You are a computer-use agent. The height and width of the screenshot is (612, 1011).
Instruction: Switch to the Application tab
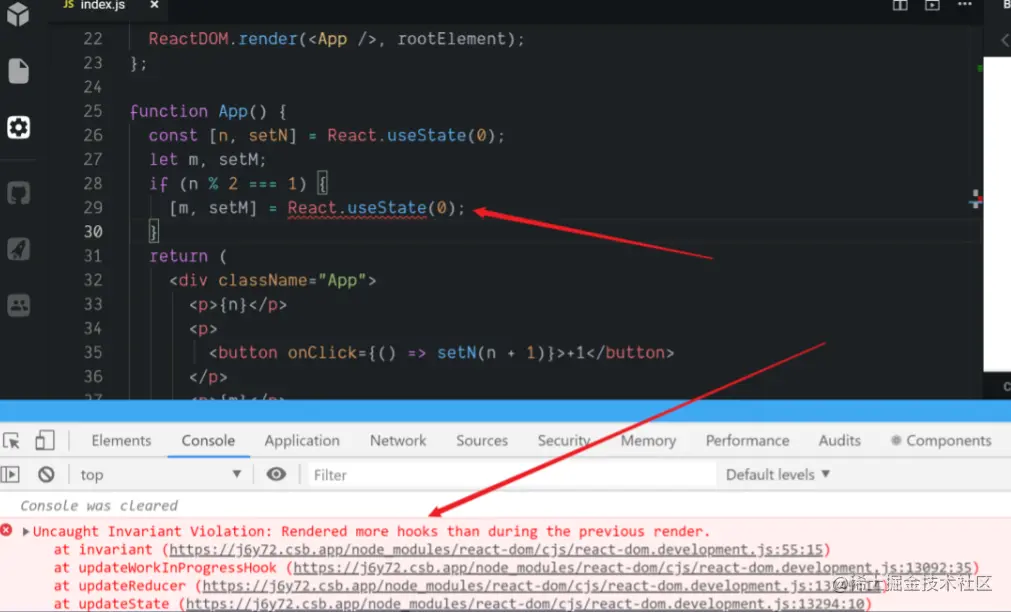(302, 440)
